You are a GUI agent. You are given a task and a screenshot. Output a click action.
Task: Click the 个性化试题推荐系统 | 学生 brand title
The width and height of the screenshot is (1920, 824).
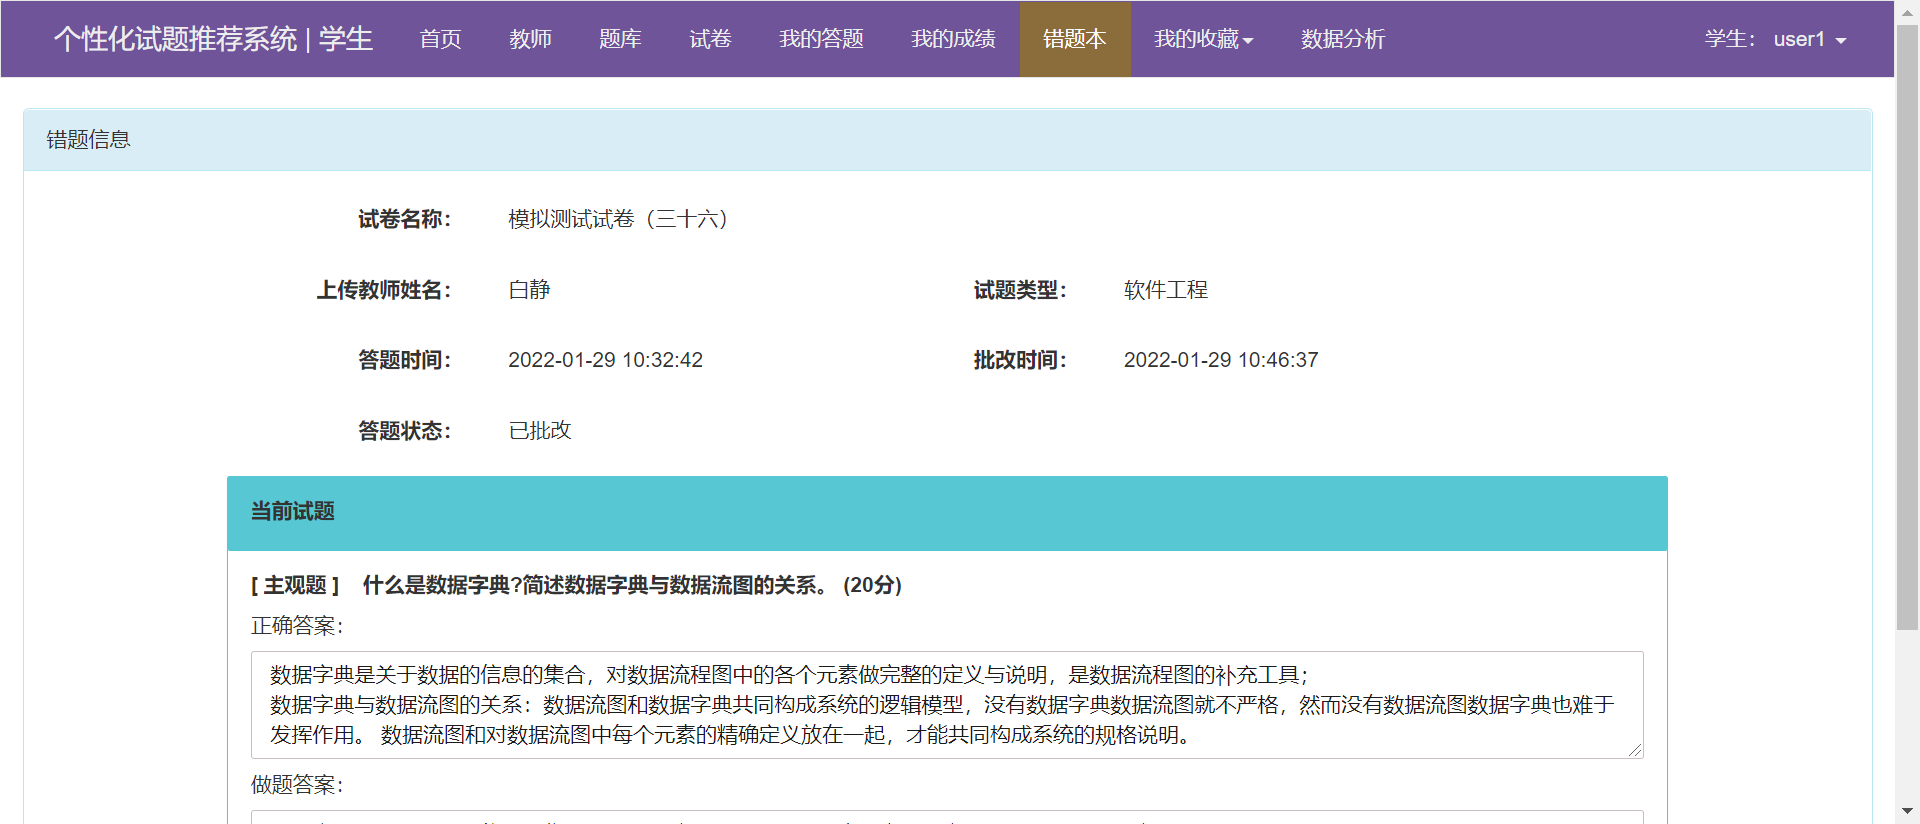[x=213, y=39]
